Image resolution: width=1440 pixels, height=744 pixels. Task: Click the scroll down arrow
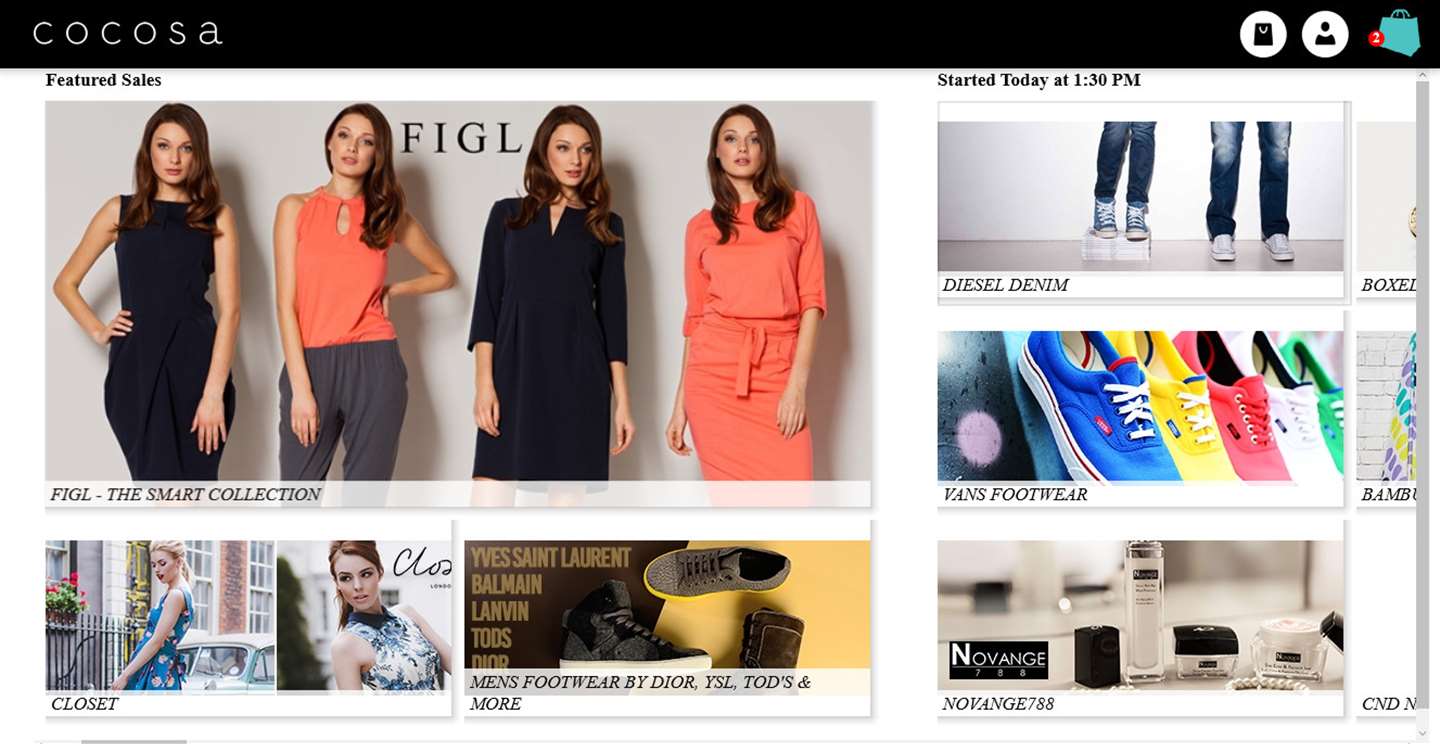(1422, 734)
